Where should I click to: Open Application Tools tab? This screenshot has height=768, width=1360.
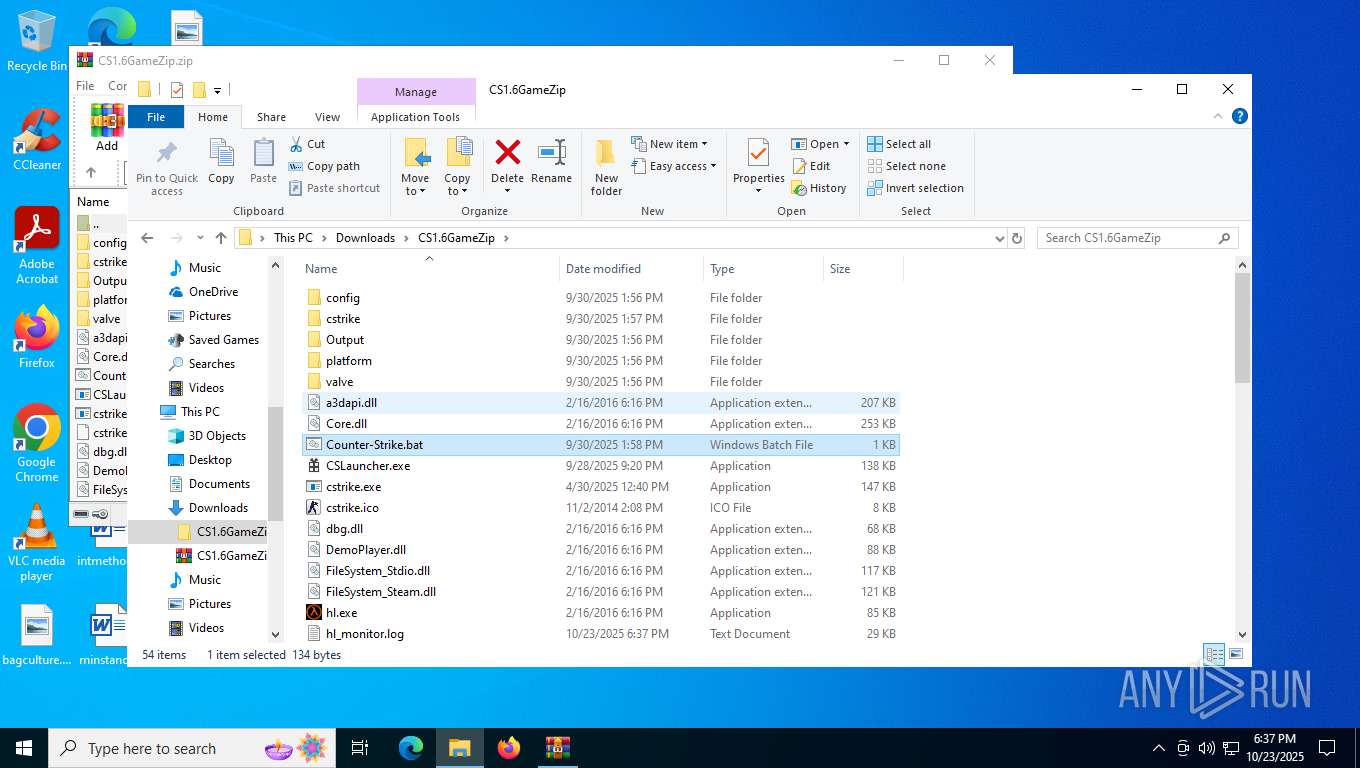point(415,117)
